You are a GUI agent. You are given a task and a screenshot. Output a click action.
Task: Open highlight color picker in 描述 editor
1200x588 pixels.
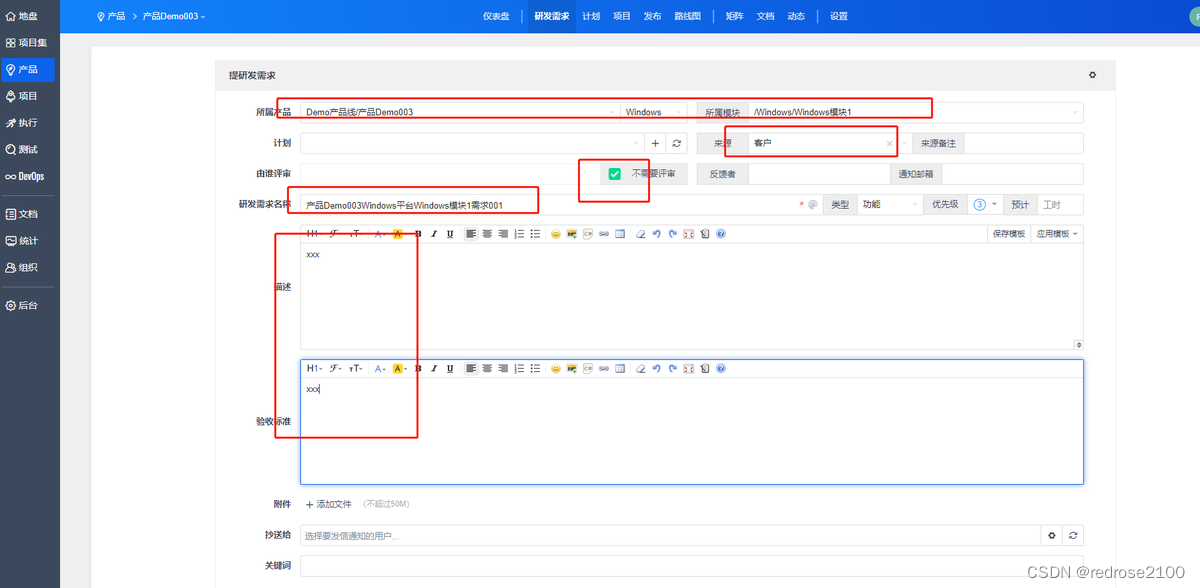[x=399, y=233]
